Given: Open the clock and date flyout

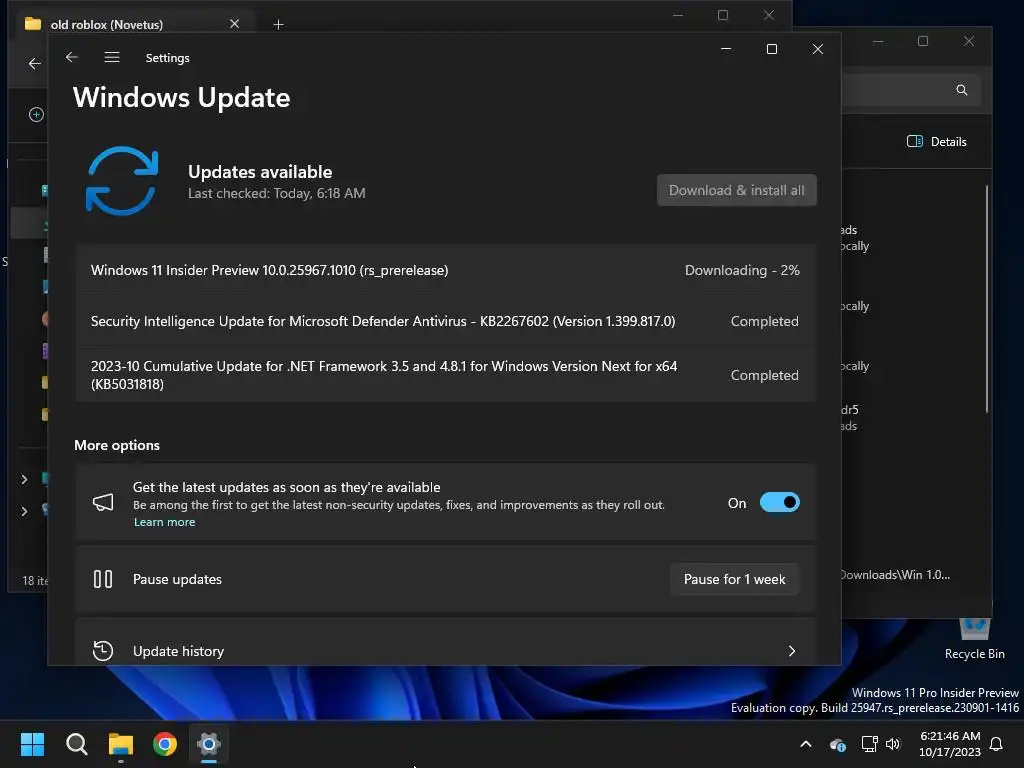Looking at the screenshot, I should (950, 744).
